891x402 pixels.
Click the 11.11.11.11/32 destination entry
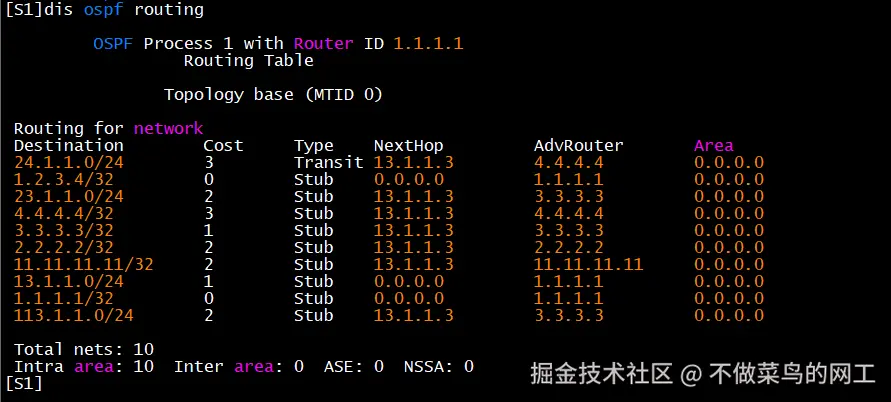tap(84, 264)
